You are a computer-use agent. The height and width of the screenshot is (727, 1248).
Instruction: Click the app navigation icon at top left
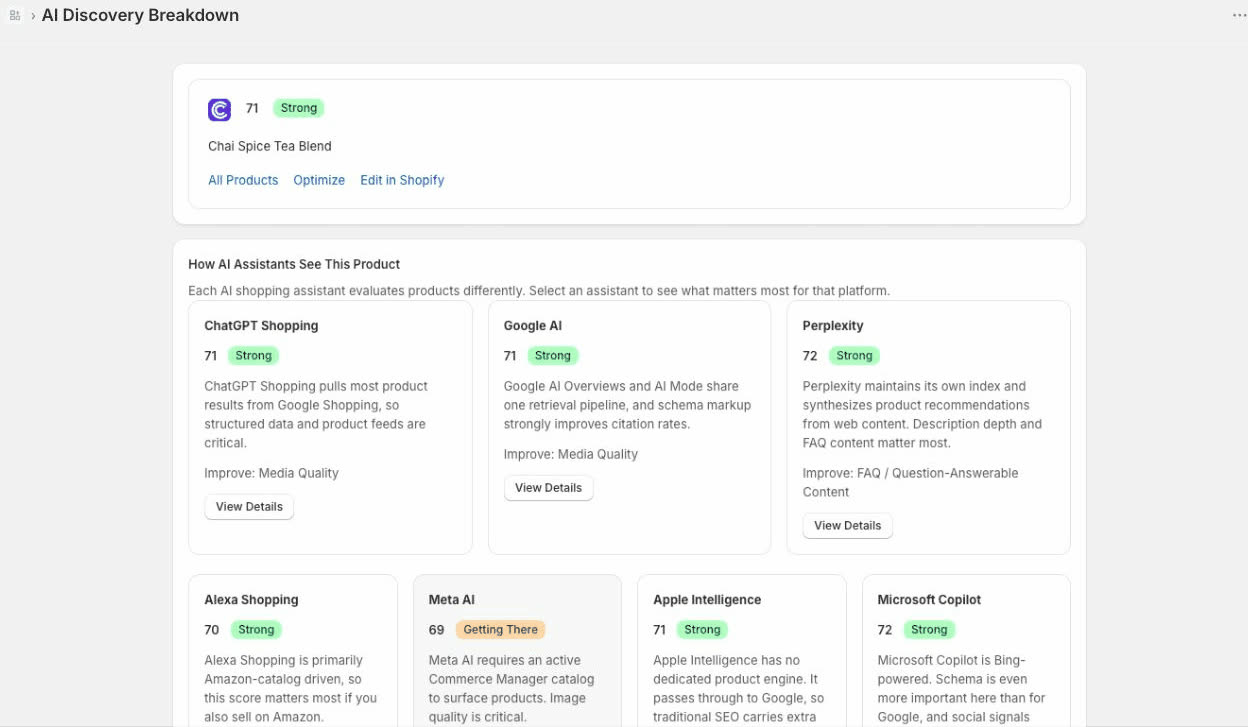(15, 16)
